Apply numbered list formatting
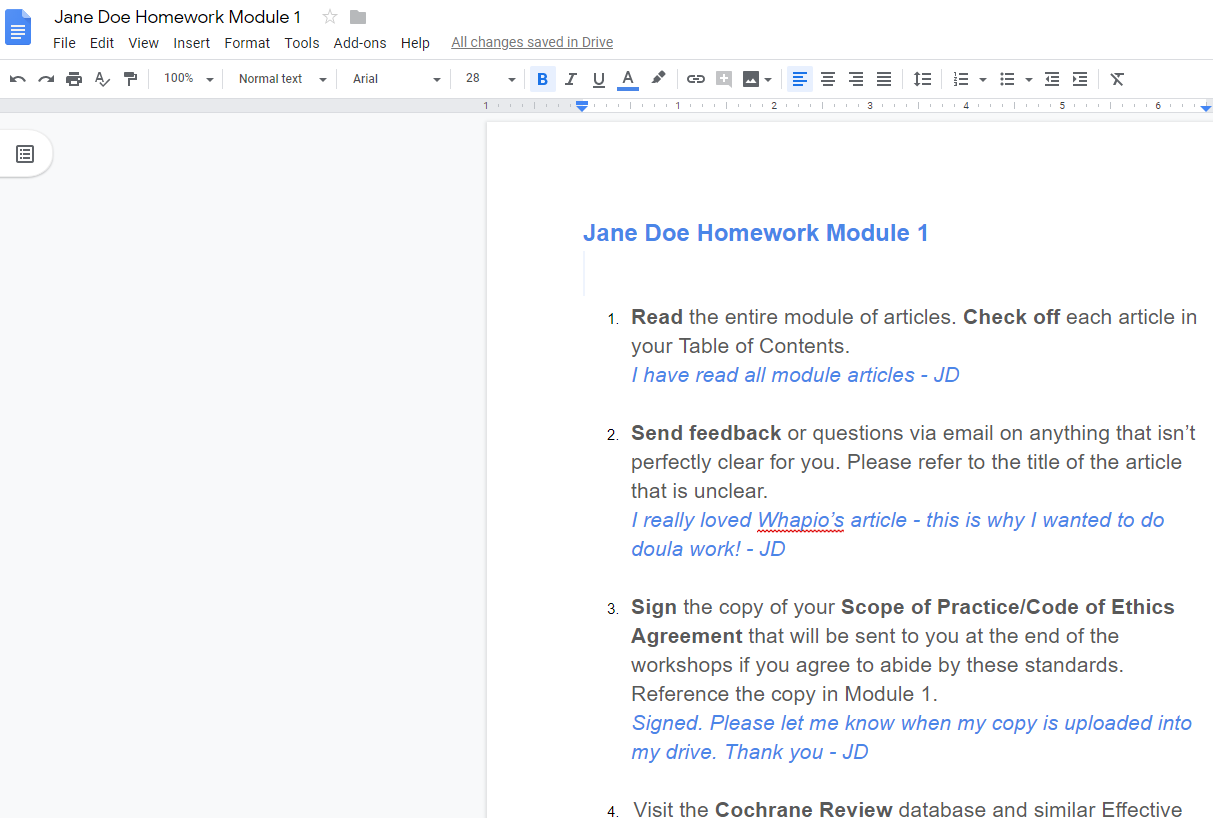1213x818 pixels. coord(961,79)
